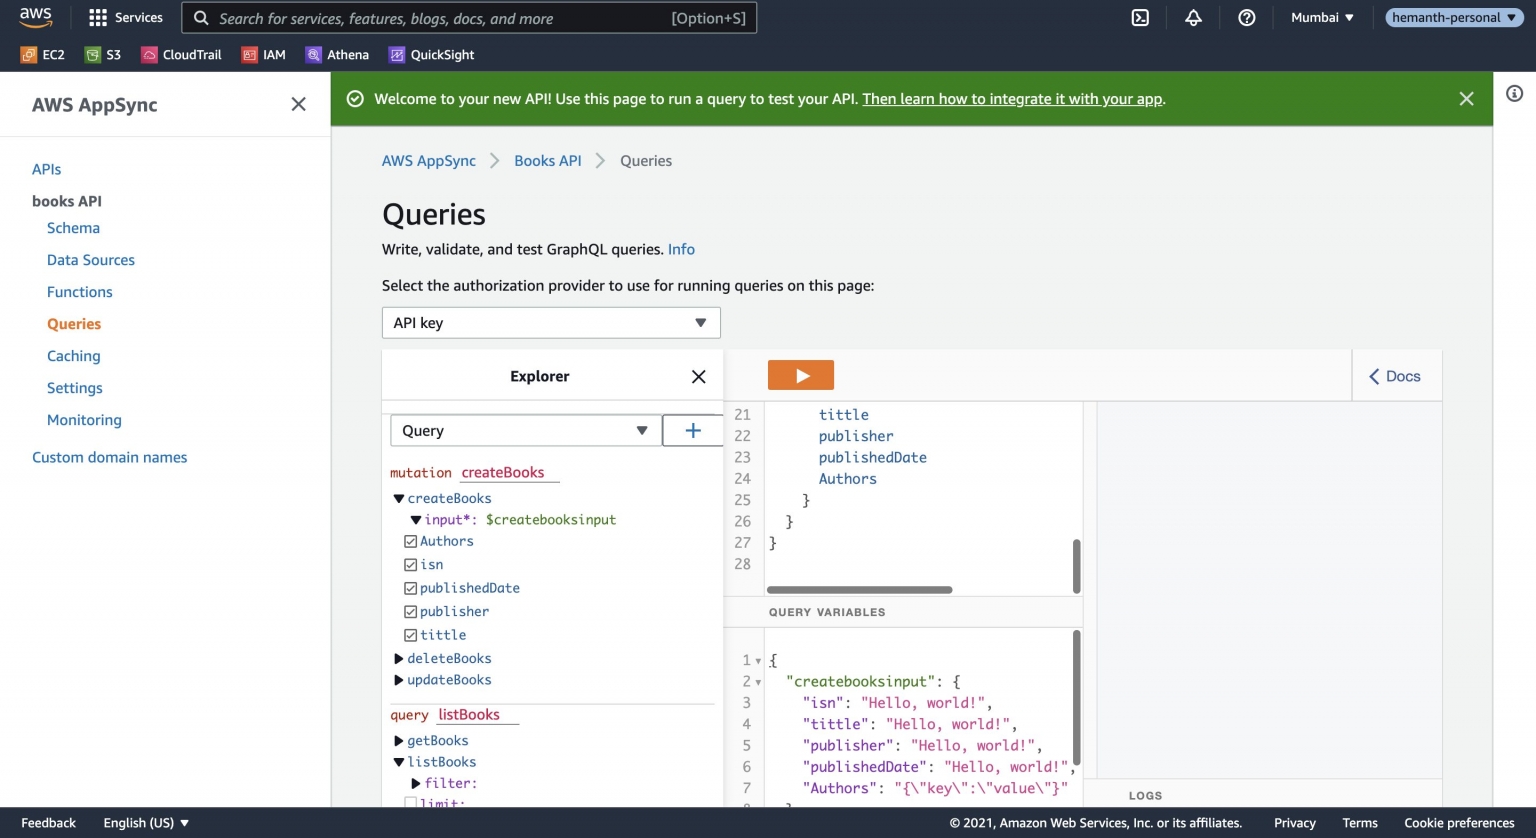Run the query with the orange play button
The height and width of the screenshot is (838, 1536).
pyautogui.click(x=800, y=374)
